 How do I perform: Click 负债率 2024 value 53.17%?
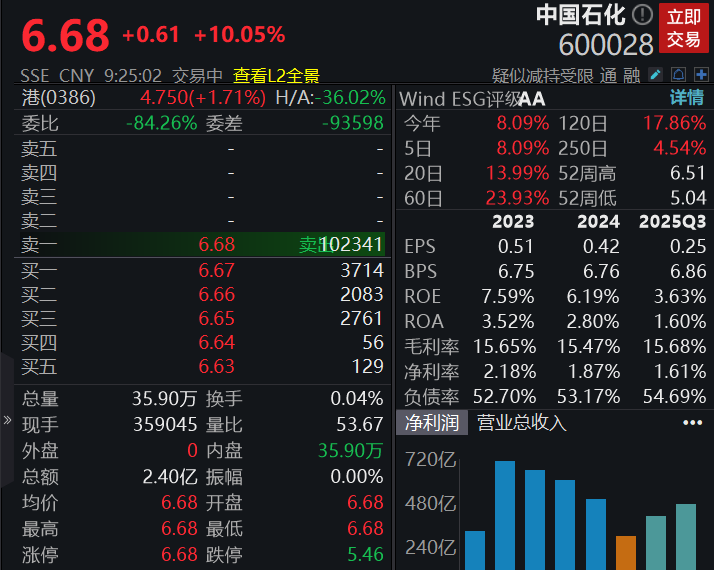click(589, 397)
